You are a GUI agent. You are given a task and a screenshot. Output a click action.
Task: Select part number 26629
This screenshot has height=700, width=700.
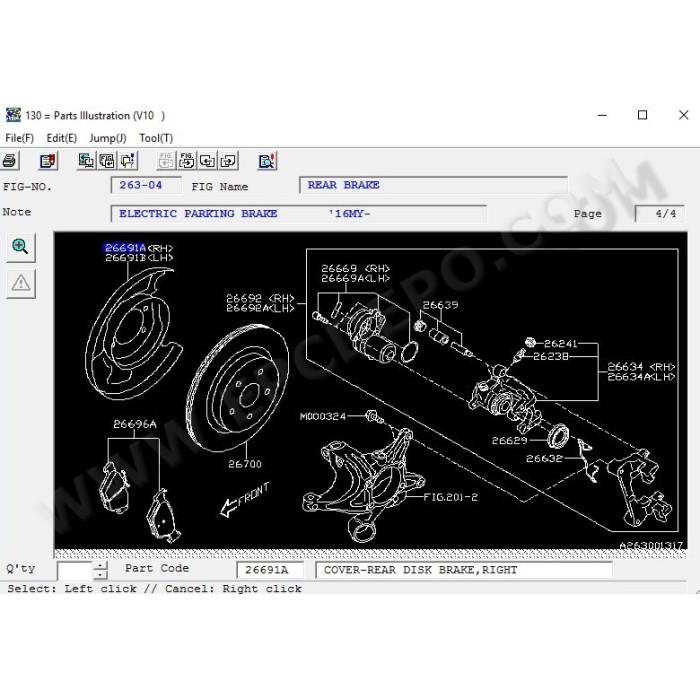509,441
